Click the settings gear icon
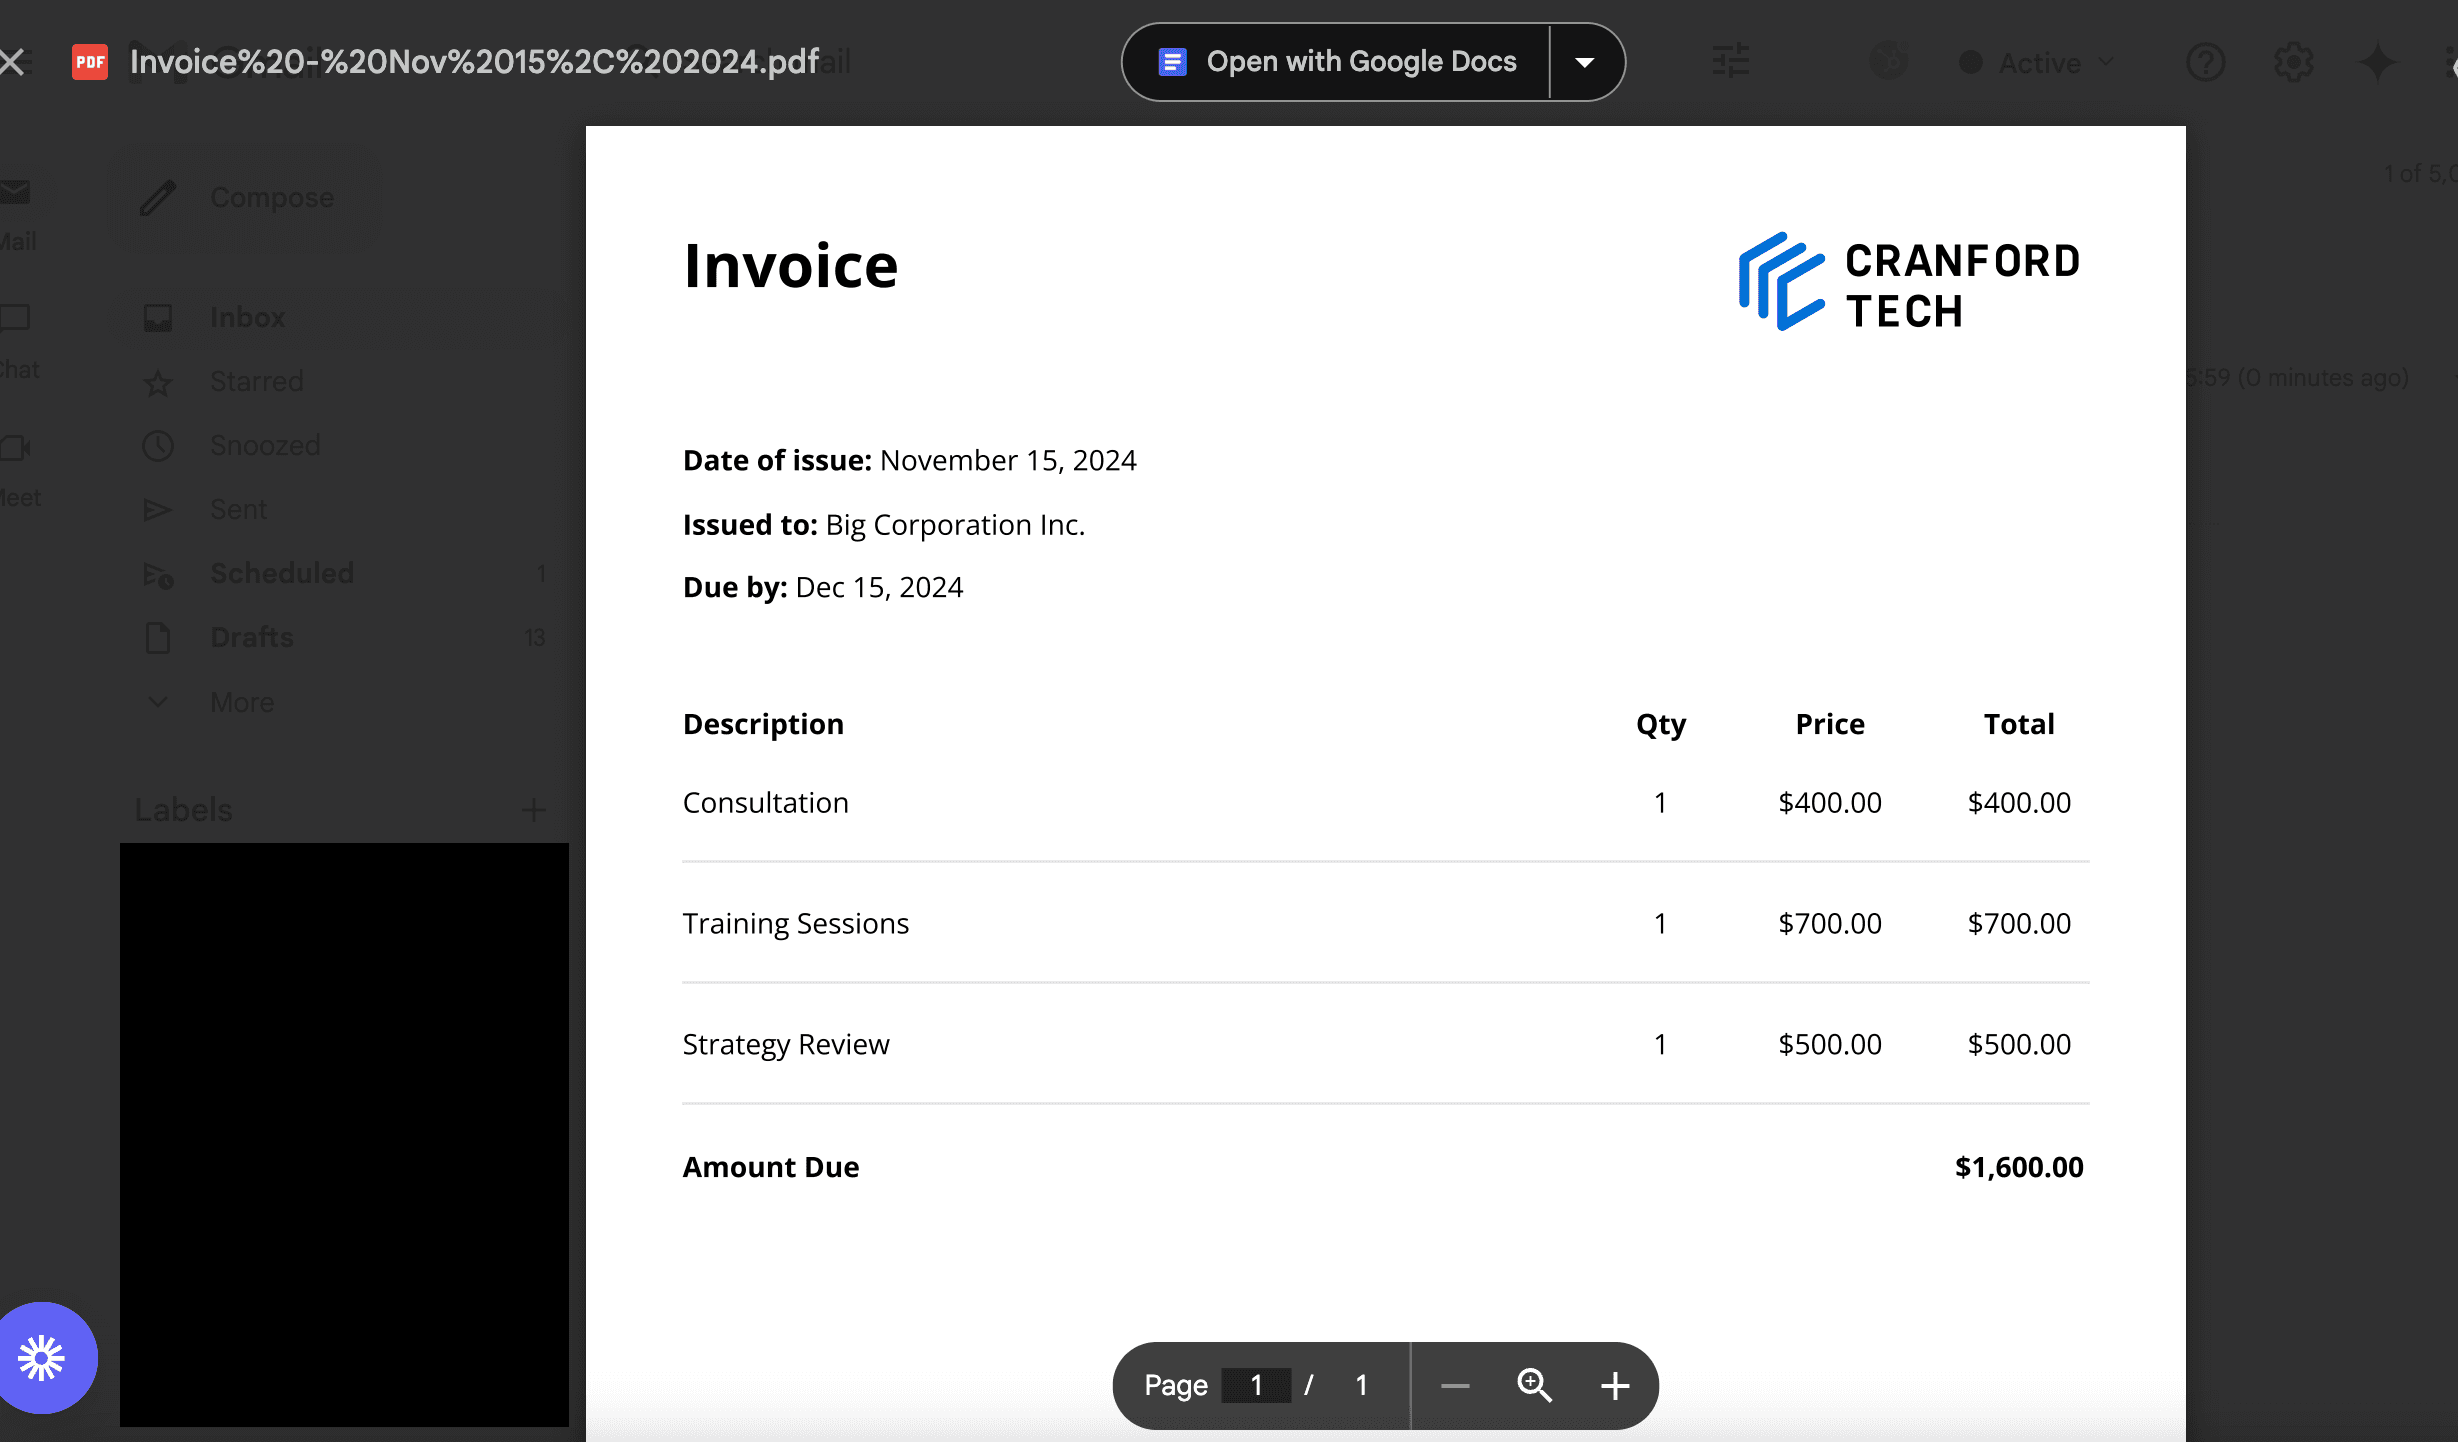 click(2293, 62)
